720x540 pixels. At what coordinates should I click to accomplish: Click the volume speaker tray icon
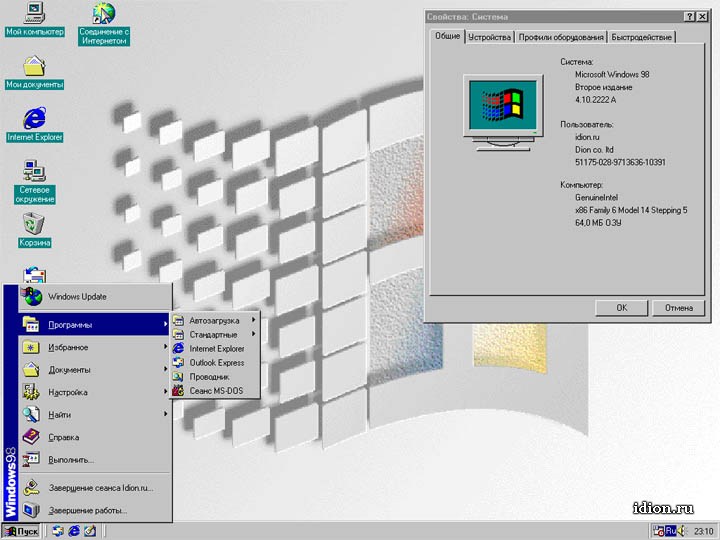(x=681, y=531)
